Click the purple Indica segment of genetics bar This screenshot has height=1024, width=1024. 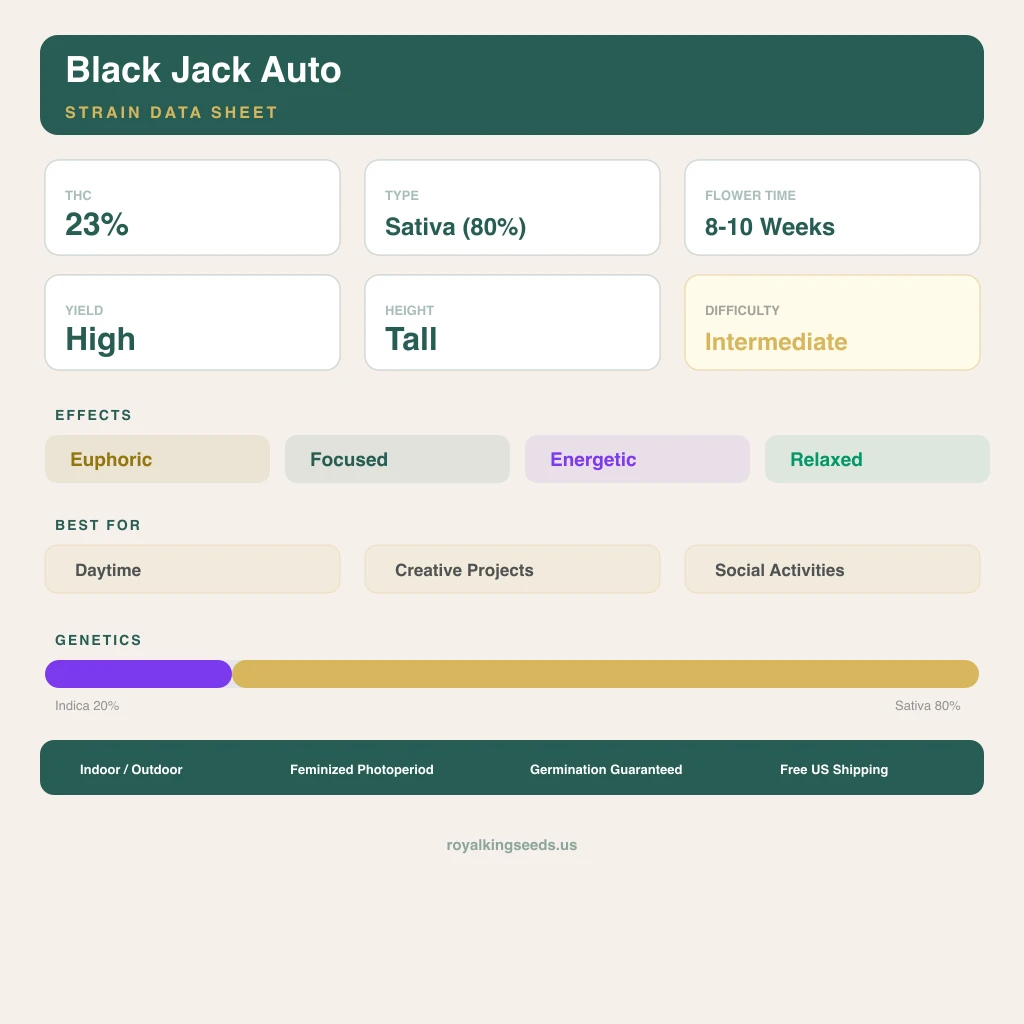(x=138, y=674)
